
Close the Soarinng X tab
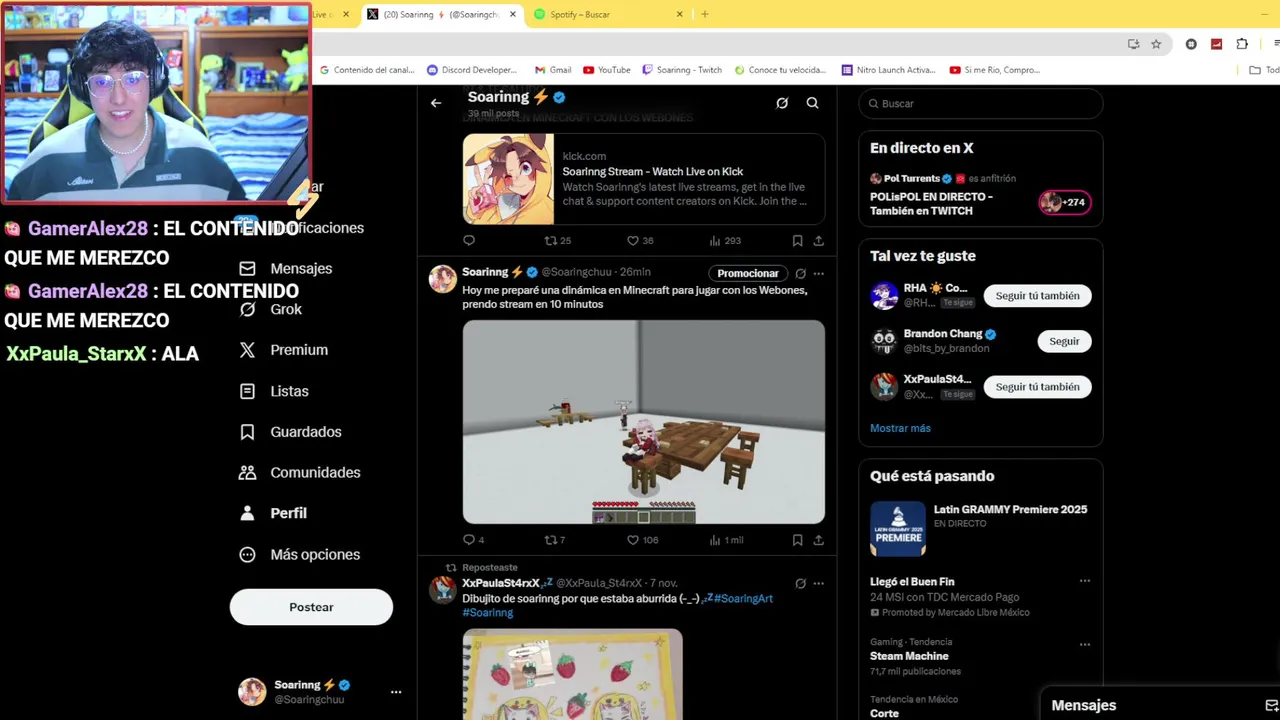click(x=513, y=14)
